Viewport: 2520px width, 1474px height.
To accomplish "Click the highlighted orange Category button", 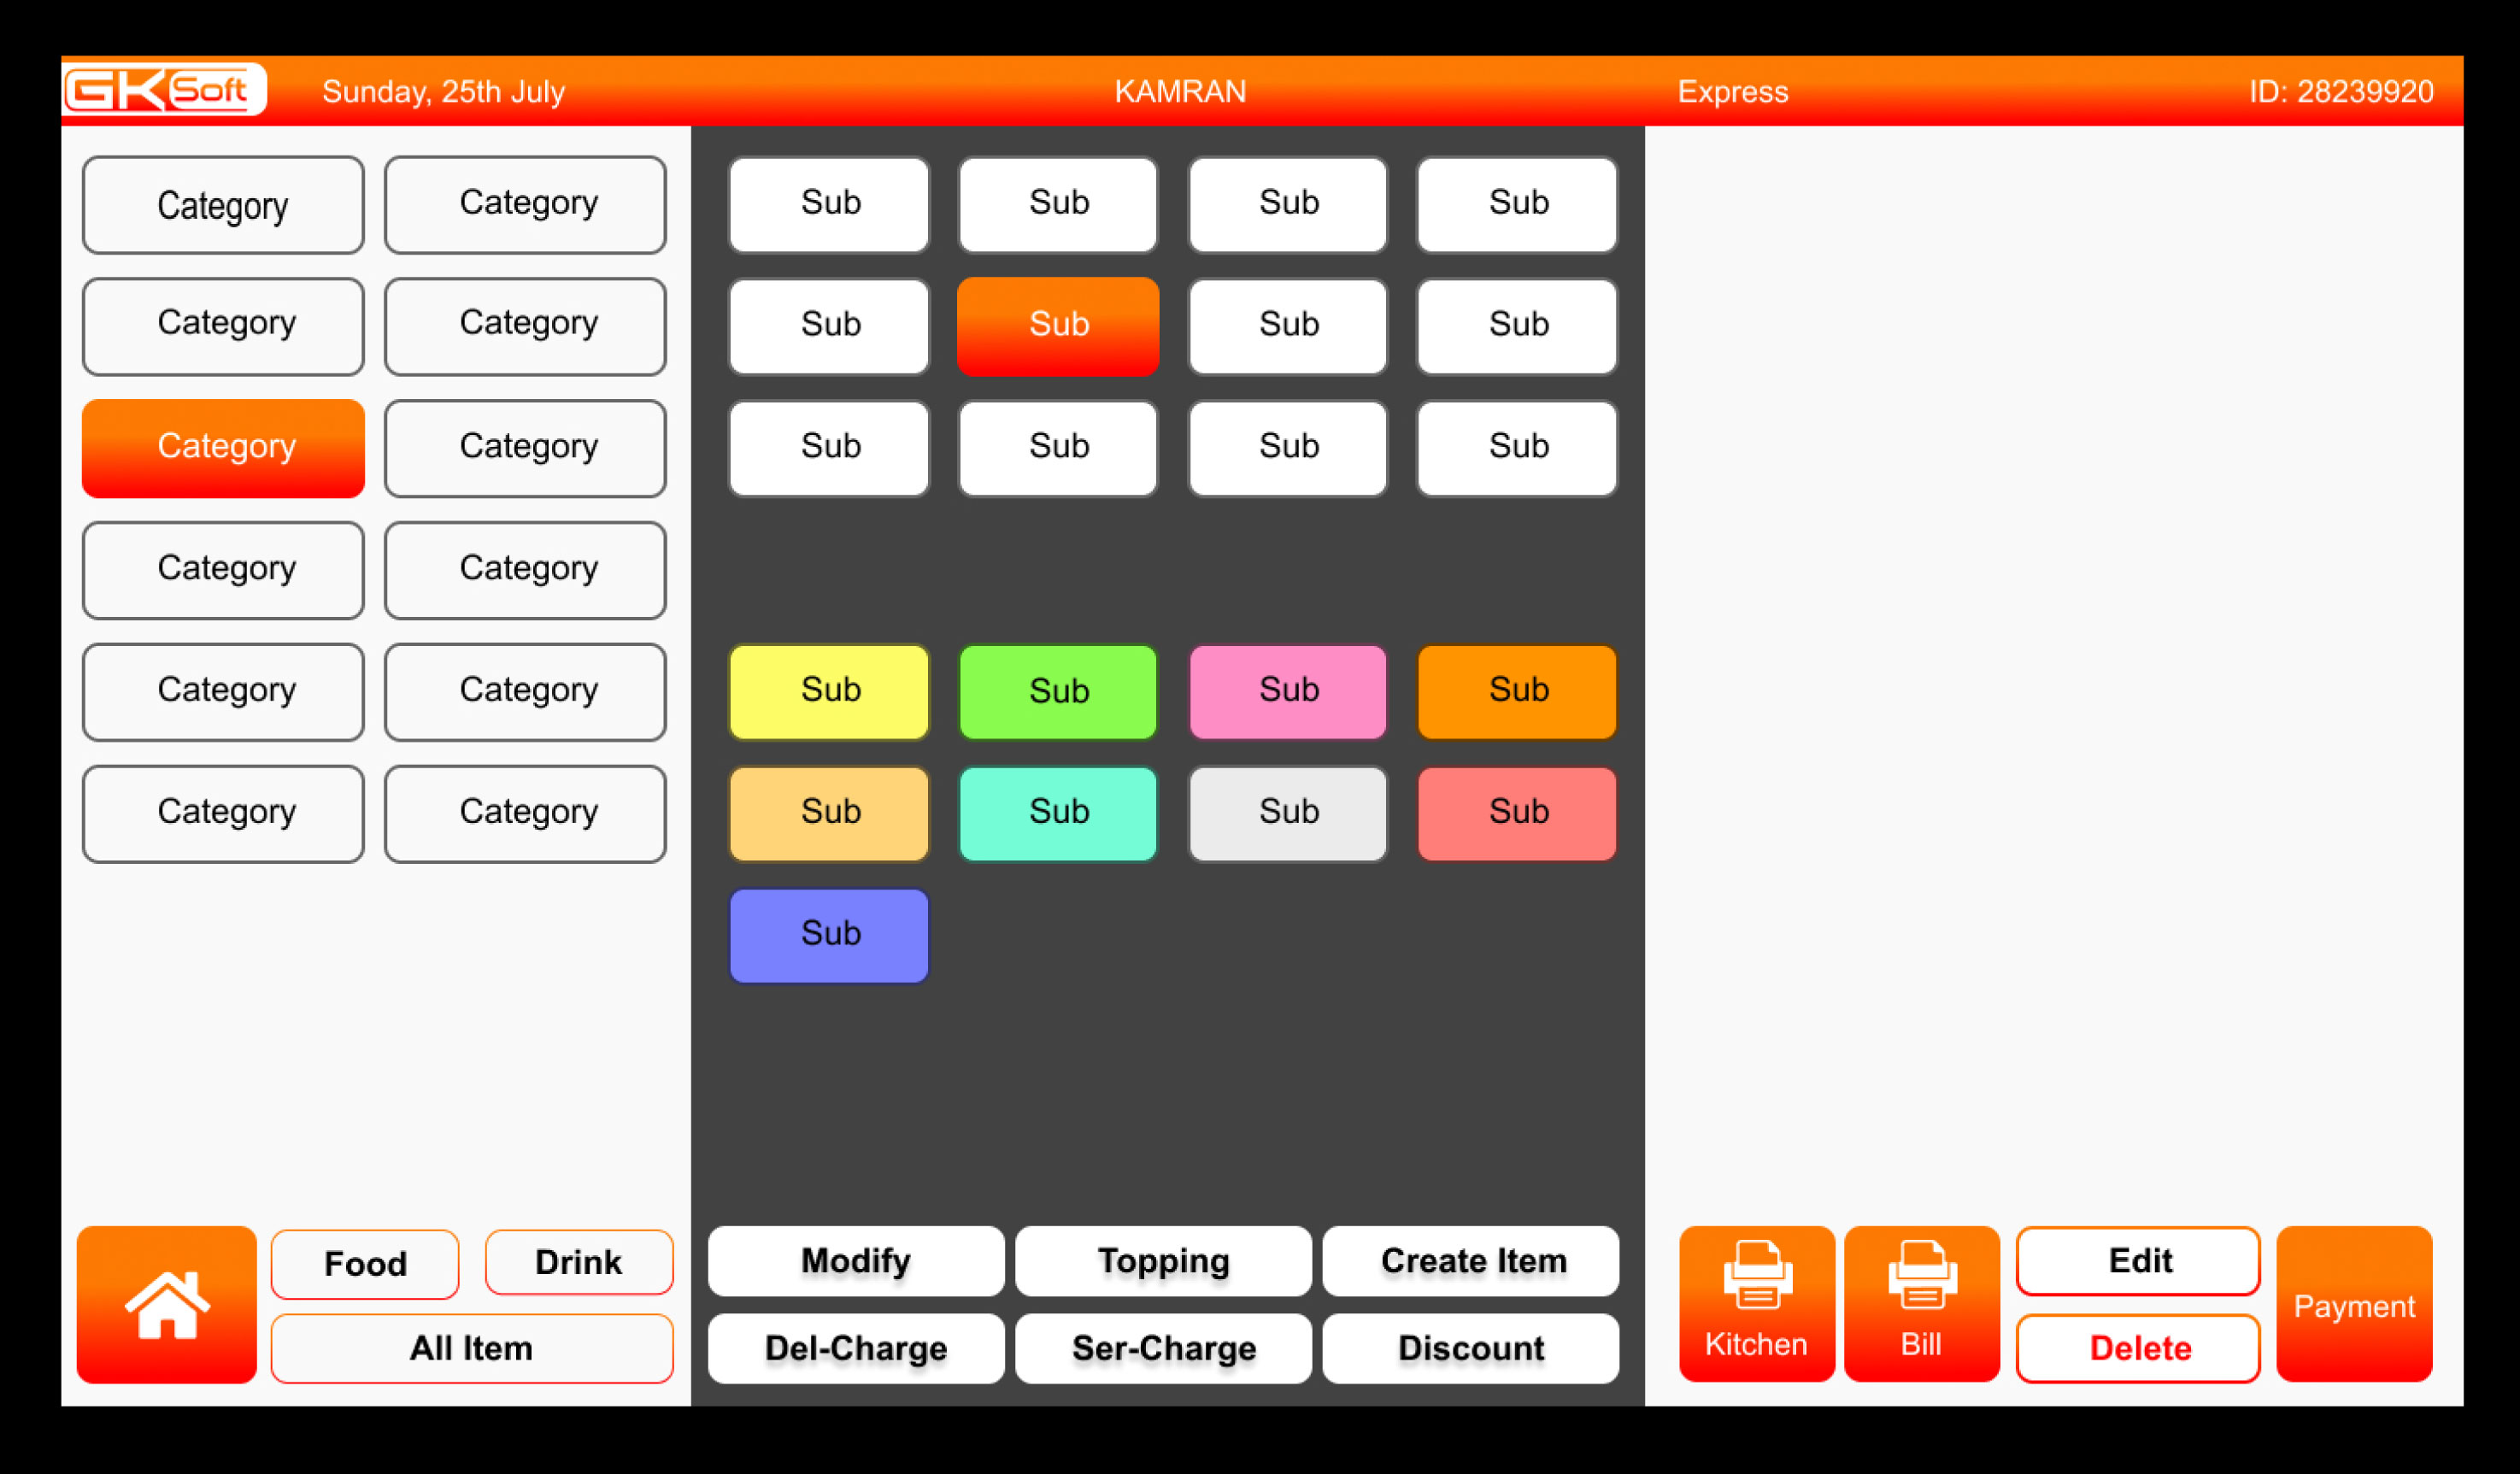I will 223,447.
